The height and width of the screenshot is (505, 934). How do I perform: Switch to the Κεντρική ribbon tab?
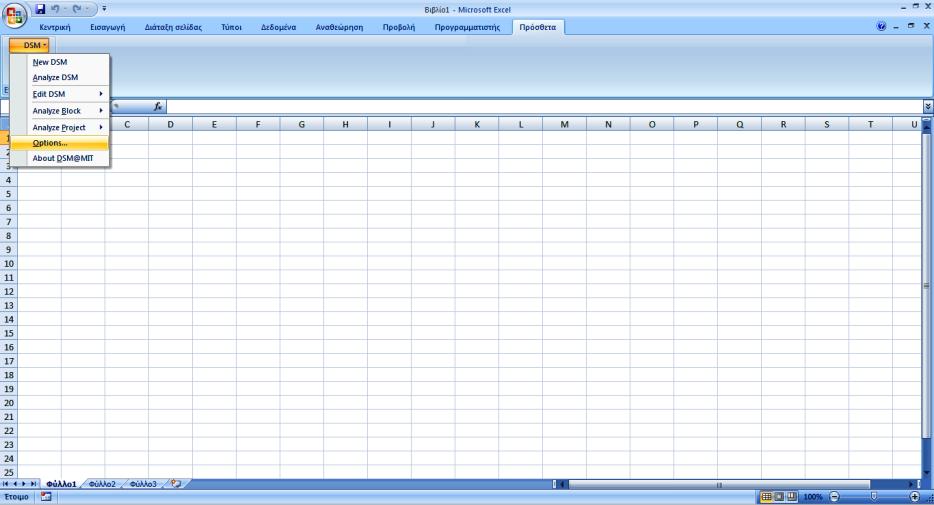[x=55, y=27]
